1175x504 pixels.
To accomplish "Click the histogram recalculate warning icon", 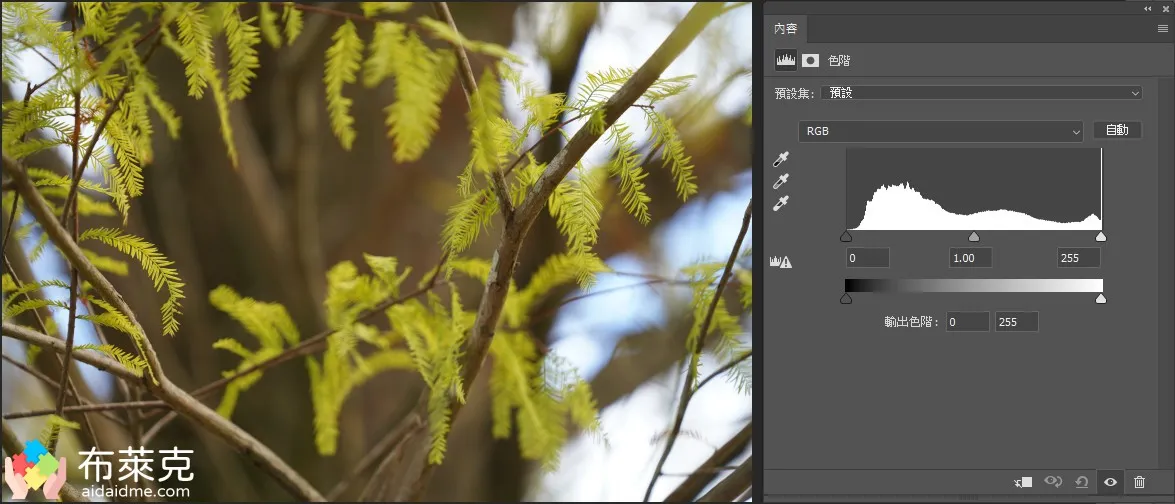I will click(780, 262).
